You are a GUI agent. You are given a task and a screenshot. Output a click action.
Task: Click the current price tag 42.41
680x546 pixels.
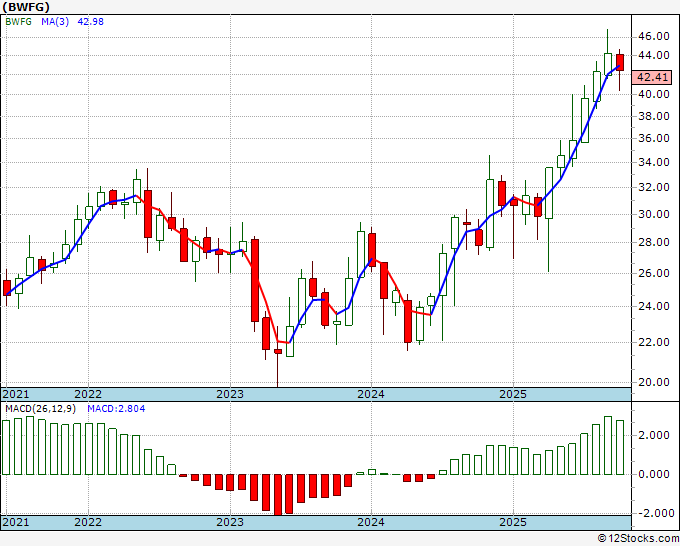(652, 78)
